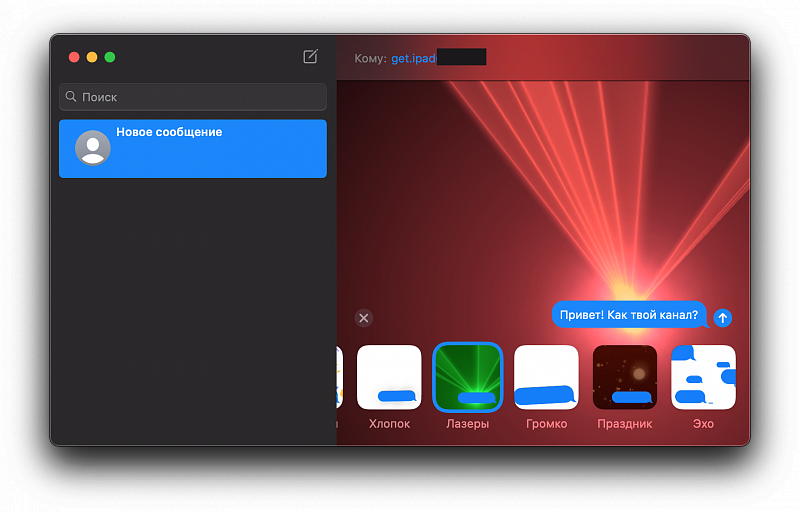The height and width of the screenshot is (512, 800).
Task: Choose the Праздник effect thumbnail
Action: (x=625, y=377)
